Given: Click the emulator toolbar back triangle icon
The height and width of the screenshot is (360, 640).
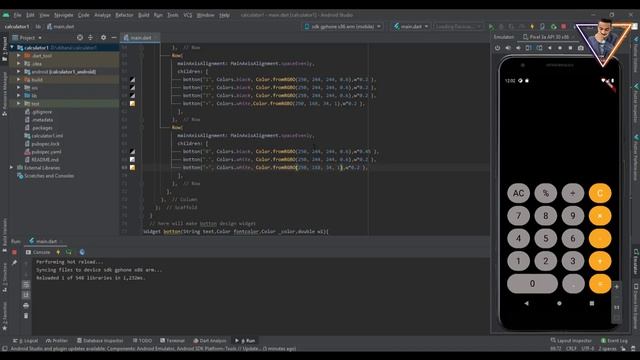Looking at the screenshot, I should click(x=550, y=48).
